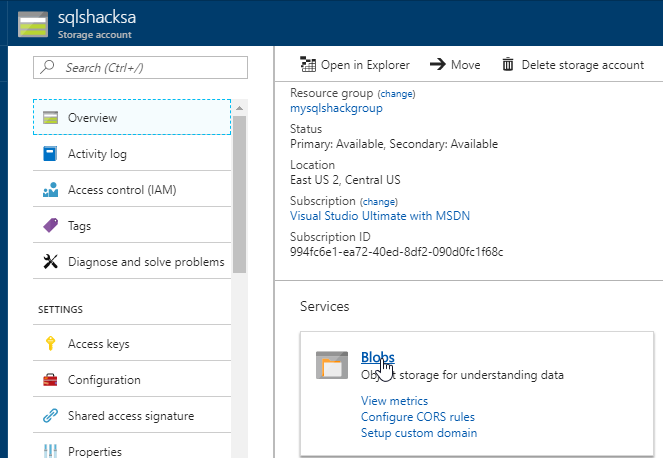Click the Diagnose and solve problems icon

(x=50, y=262)
